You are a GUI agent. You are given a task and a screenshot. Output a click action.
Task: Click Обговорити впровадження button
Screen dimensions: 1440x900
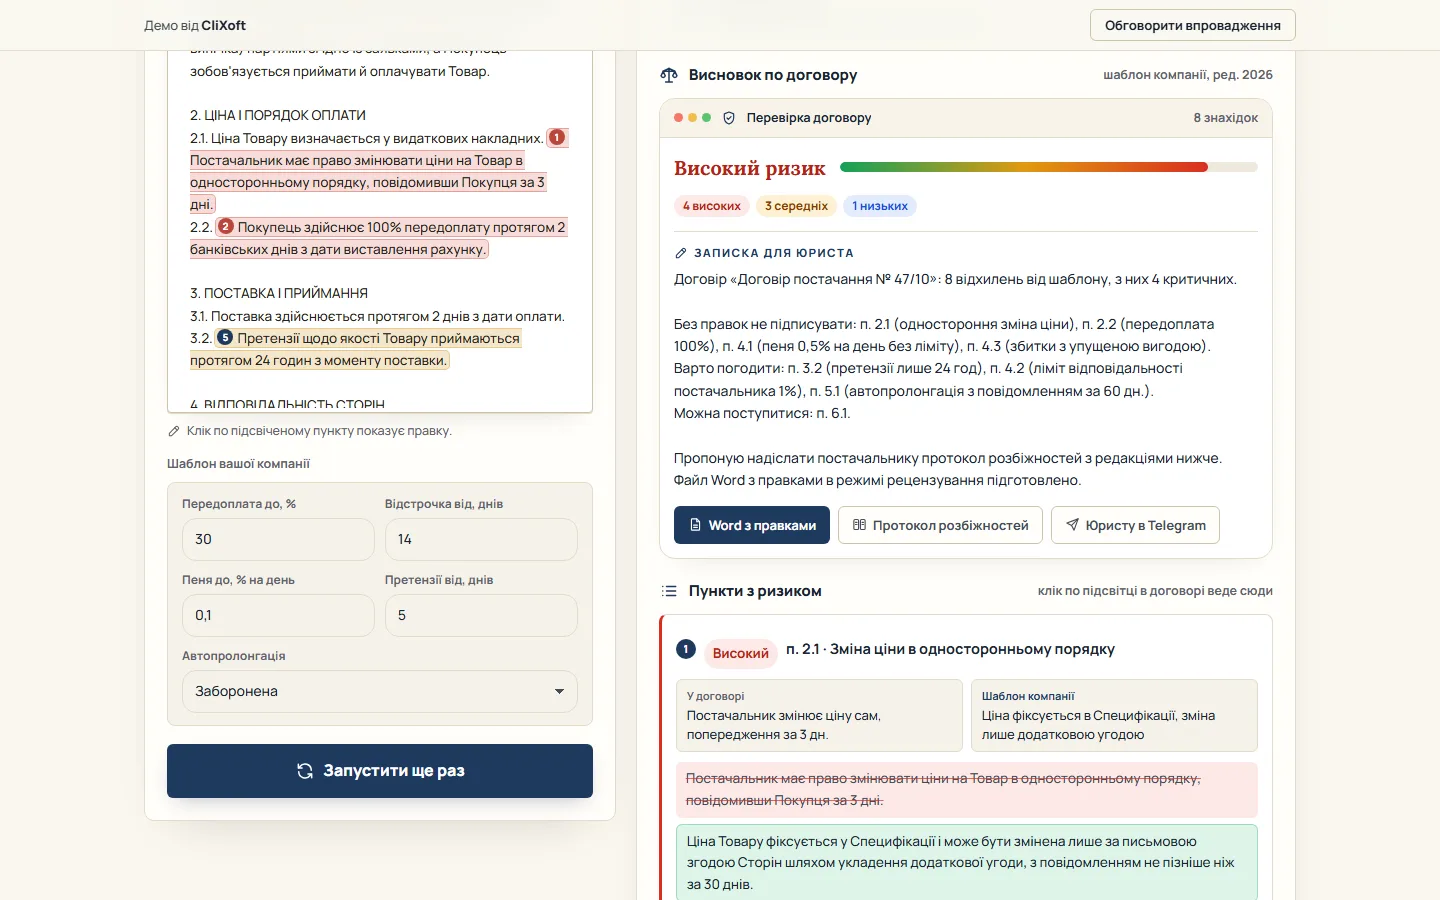1193,25
